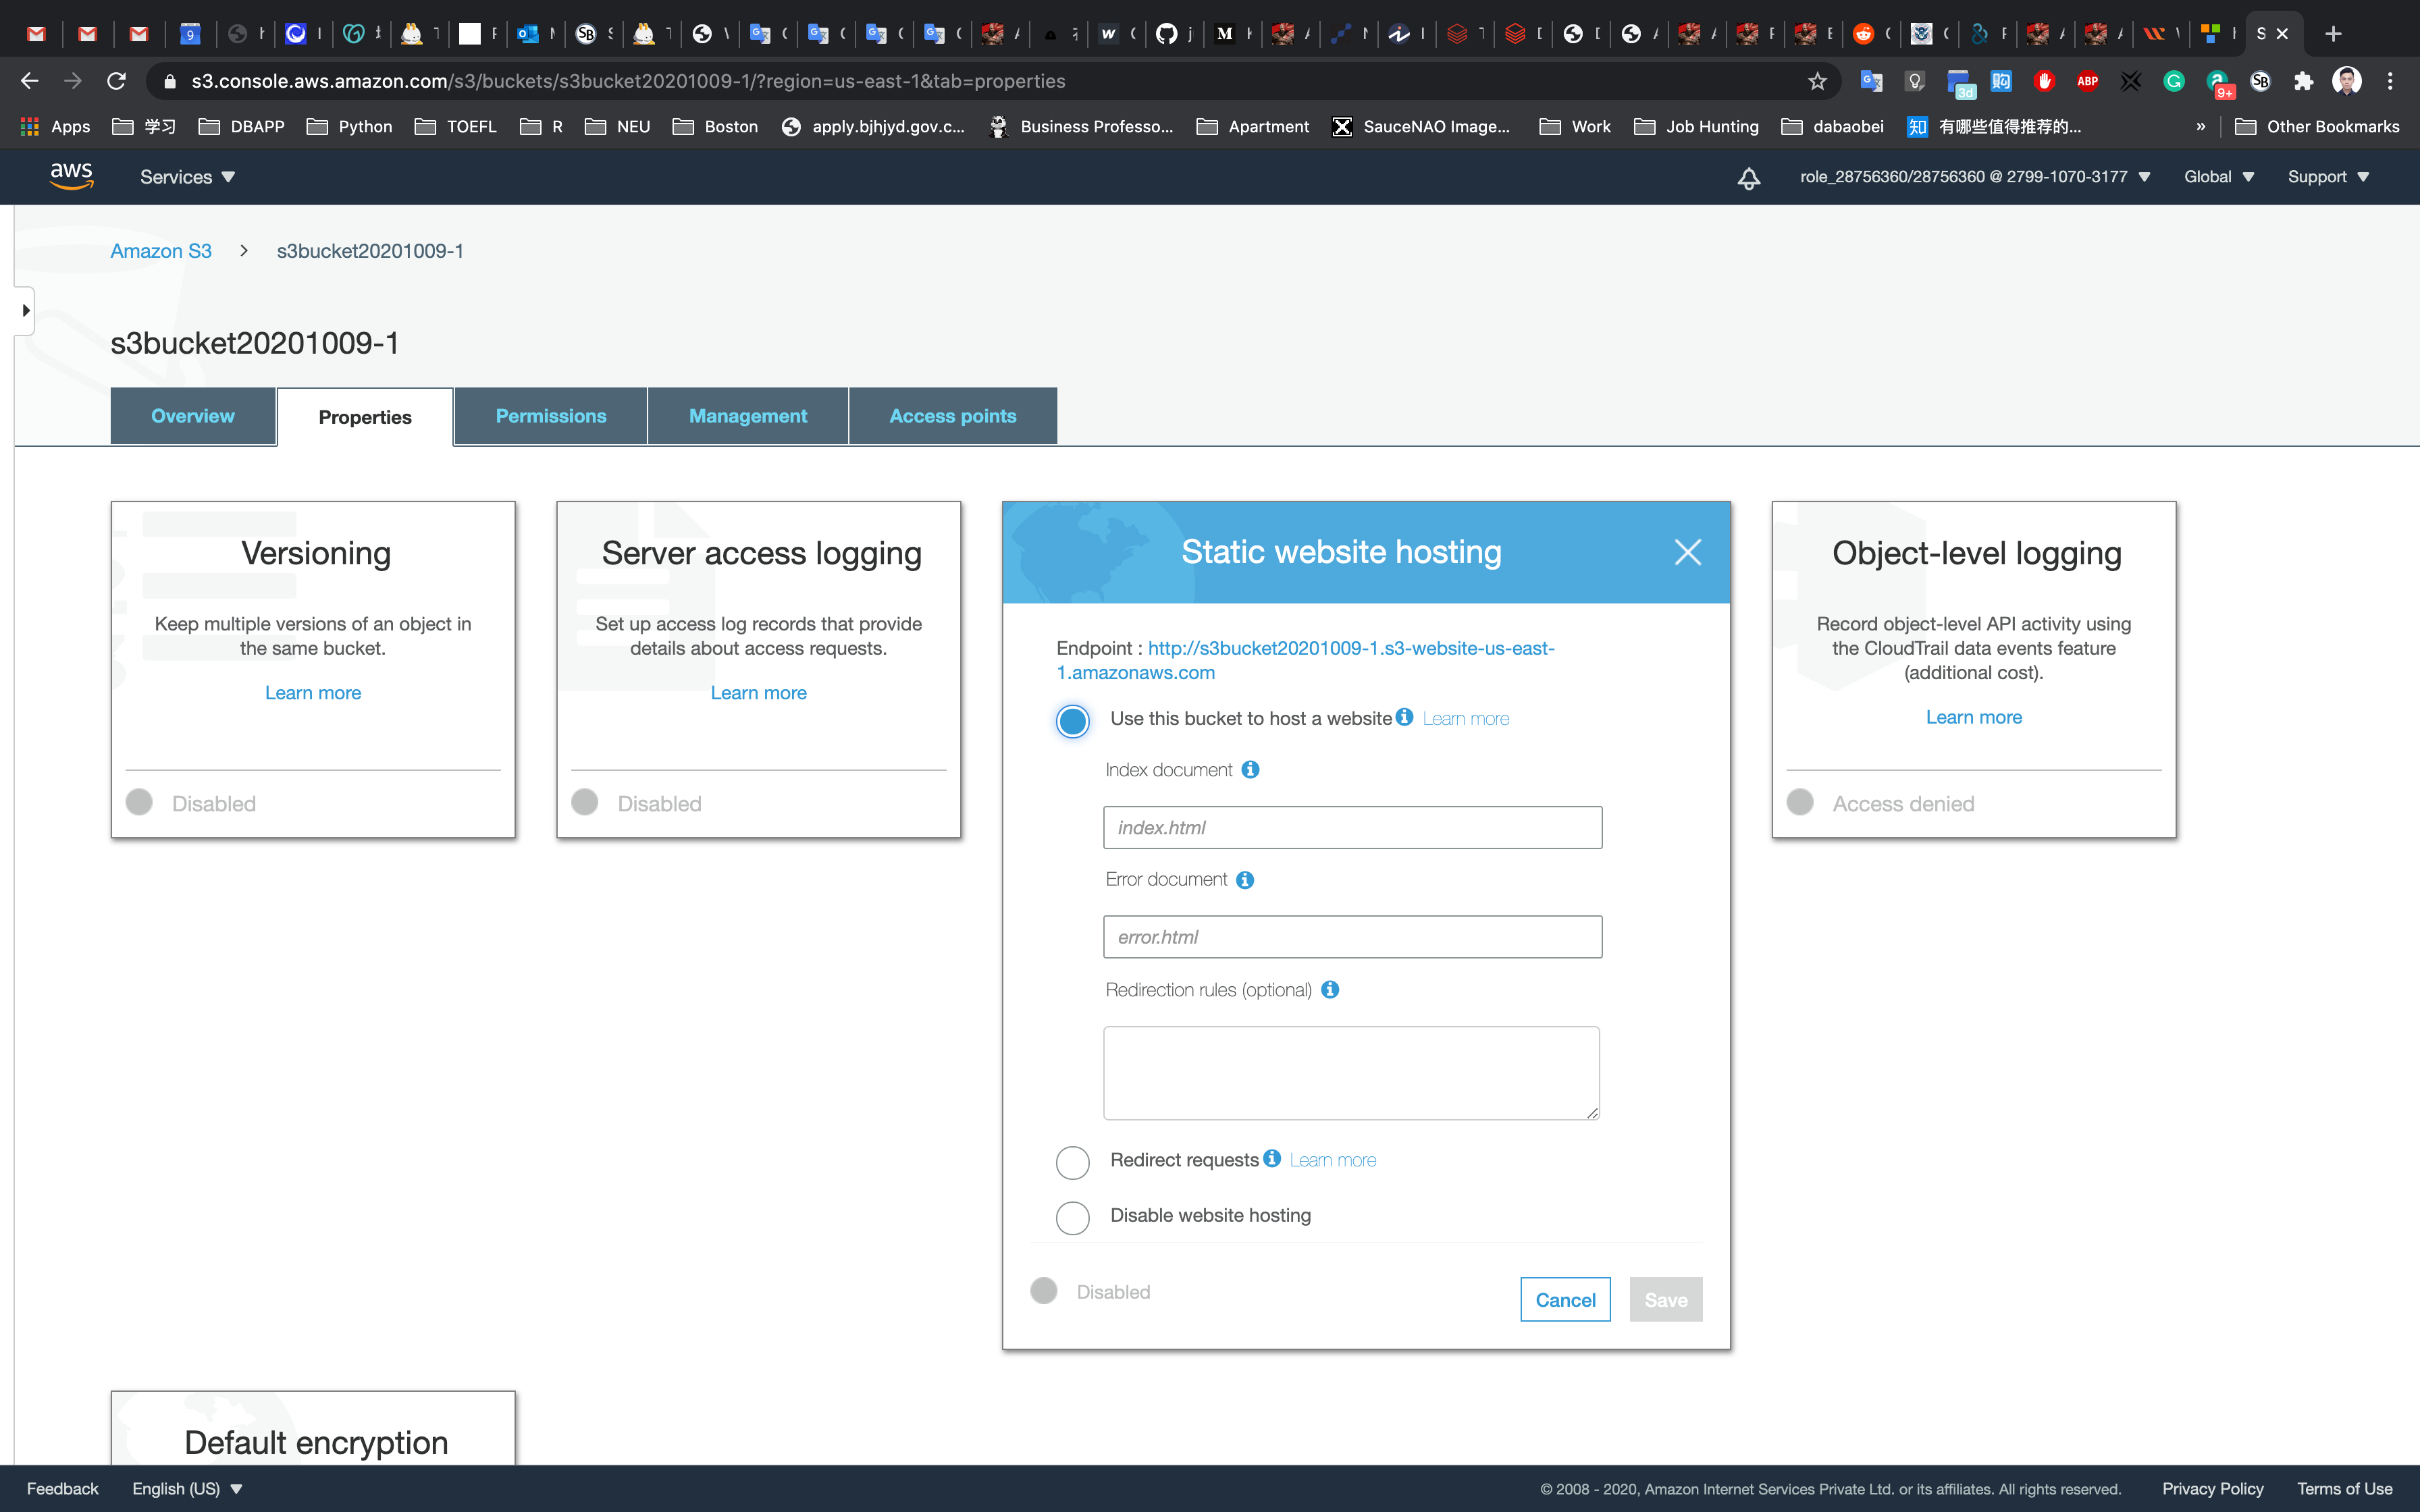Open the English (US) language dropdown
Screen dimensions: 2420x1512
[187, 1488]
